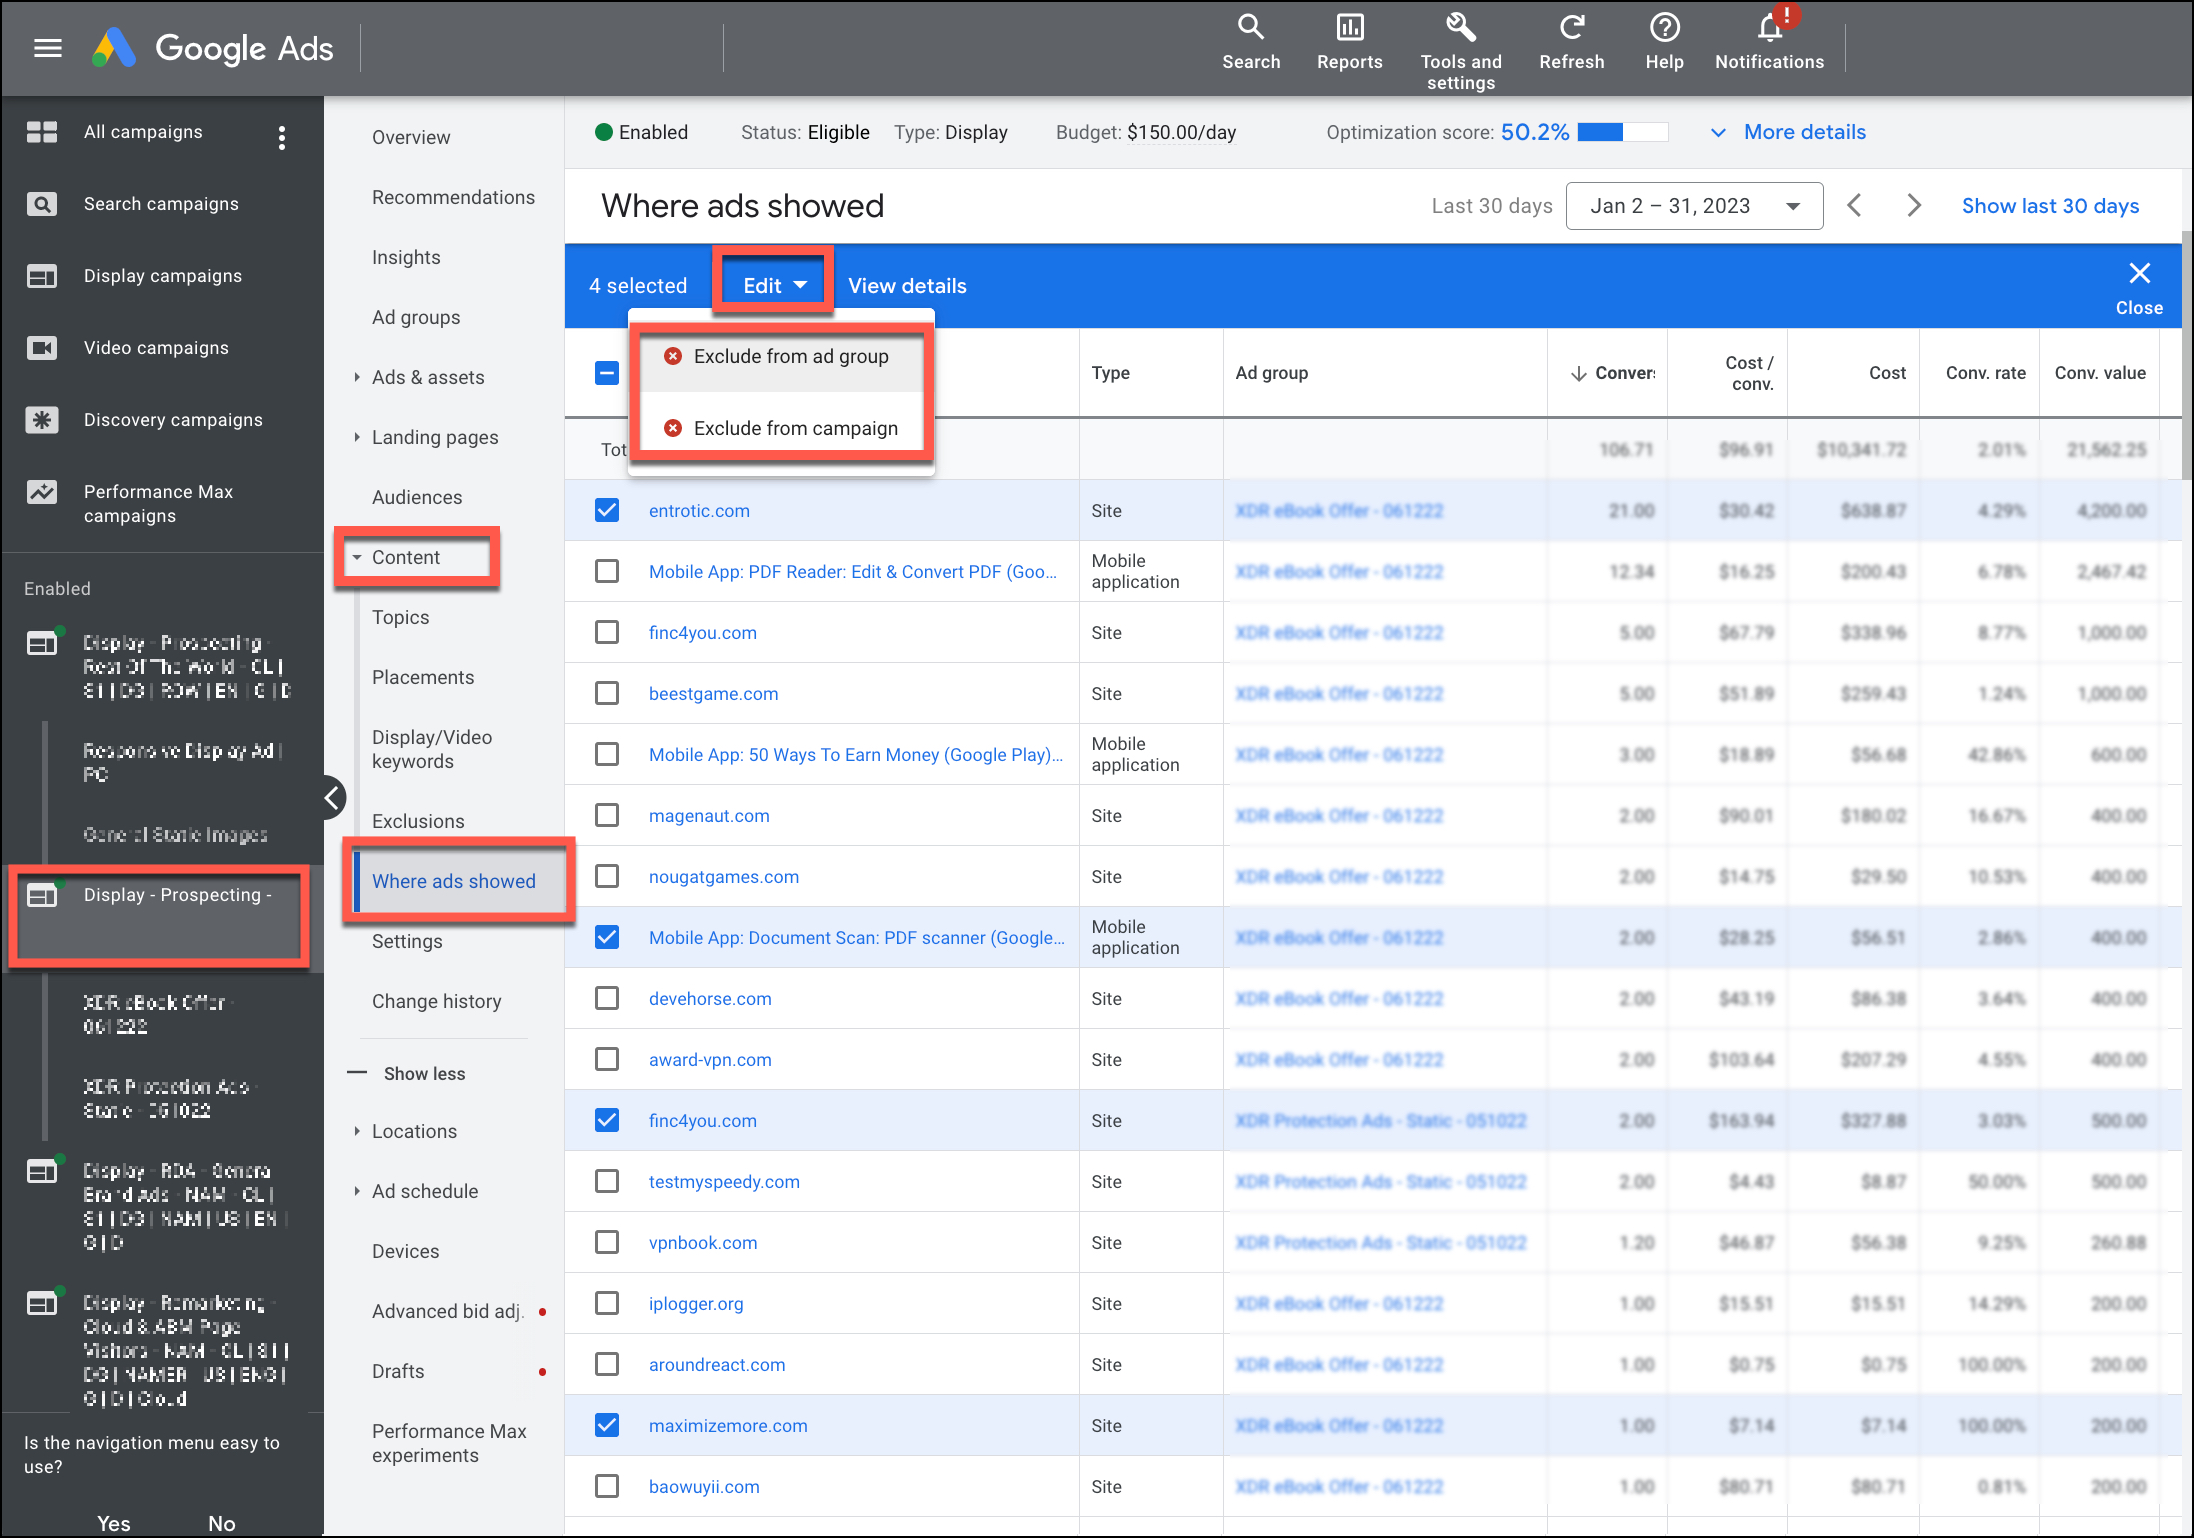Screen dimensions: 2194x1538
Task: Choose Exclude from campaign menu option
Action: coord(795,428)
